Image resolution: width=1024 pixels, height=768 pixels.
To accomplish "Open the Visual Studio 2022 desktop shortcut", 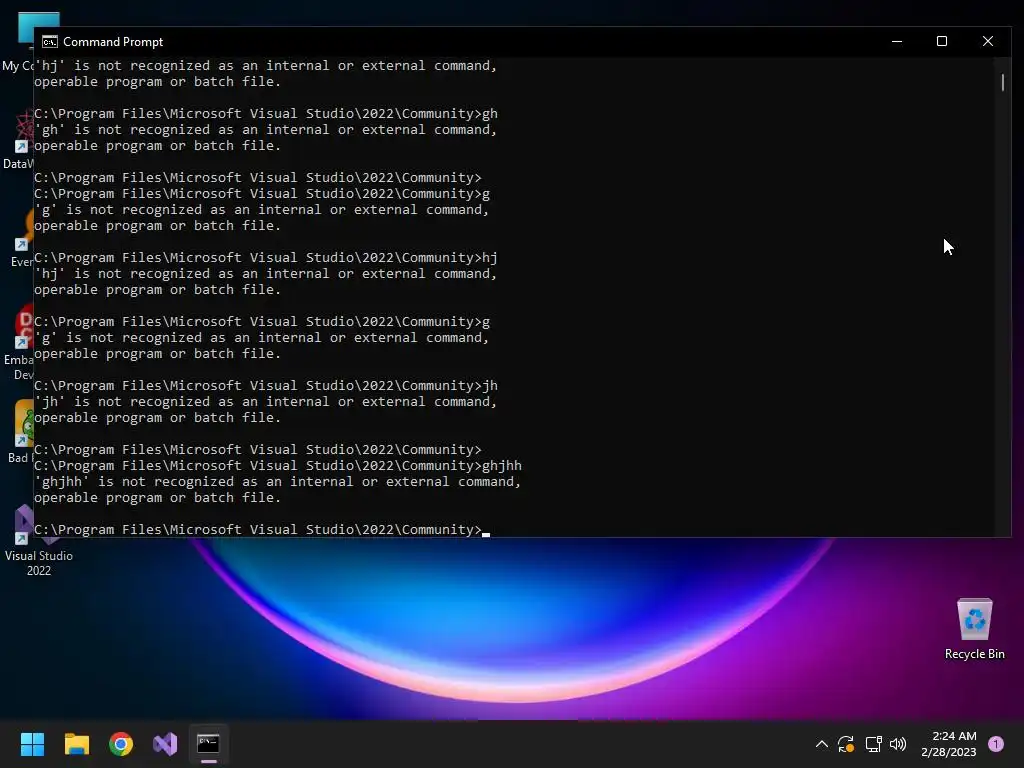I will click(x=39, y=542).
